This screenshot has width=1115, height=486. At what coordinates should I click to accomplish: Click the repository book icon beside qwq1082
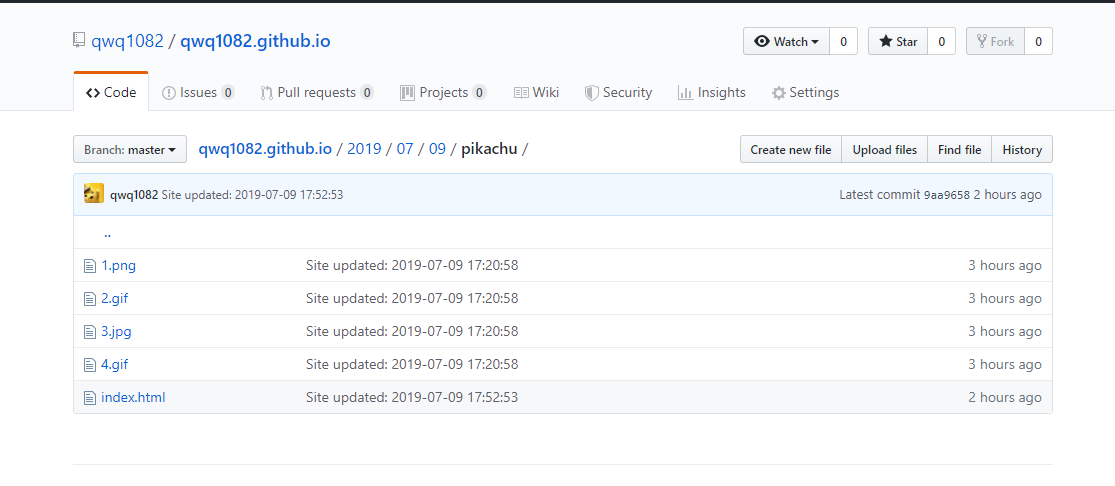[x=79, y=41]
